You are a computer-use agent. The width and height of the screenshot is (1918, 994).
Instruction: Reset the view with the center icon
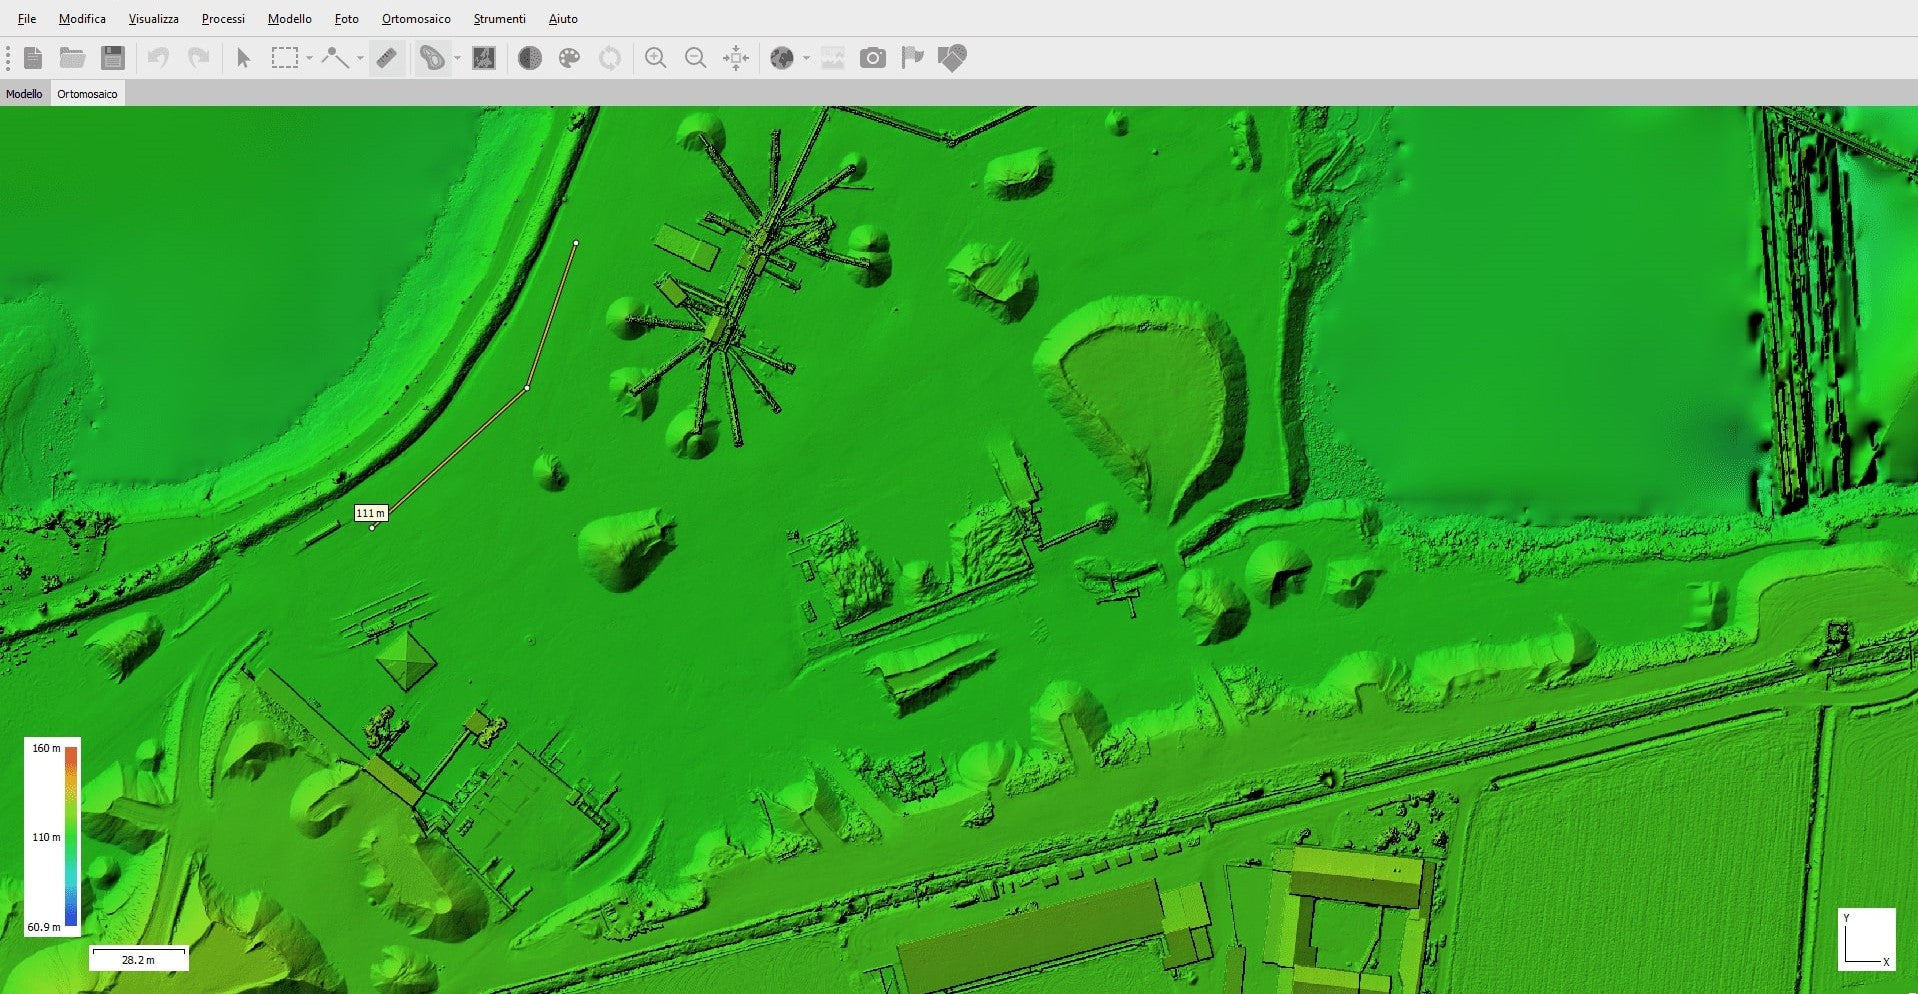pos(736,58)
